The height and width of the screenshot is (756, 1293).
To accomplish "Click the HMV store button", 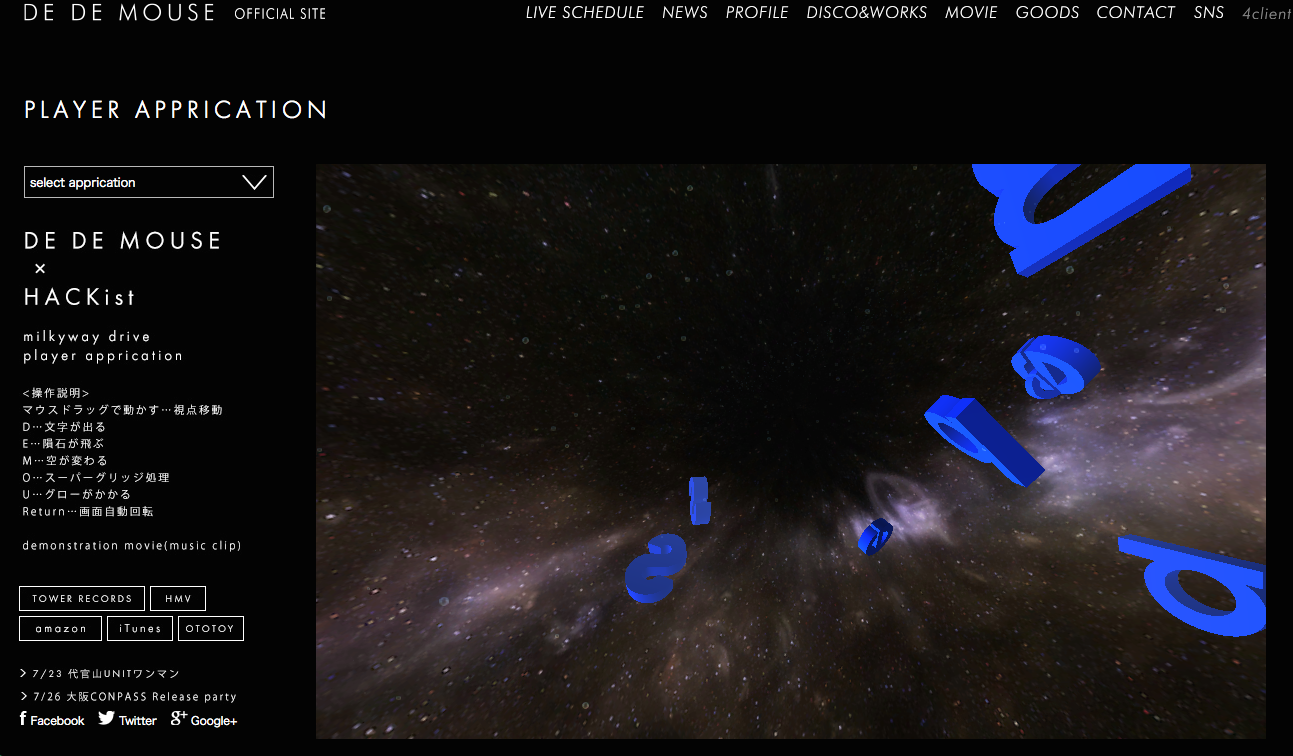I will coord(178,598).
